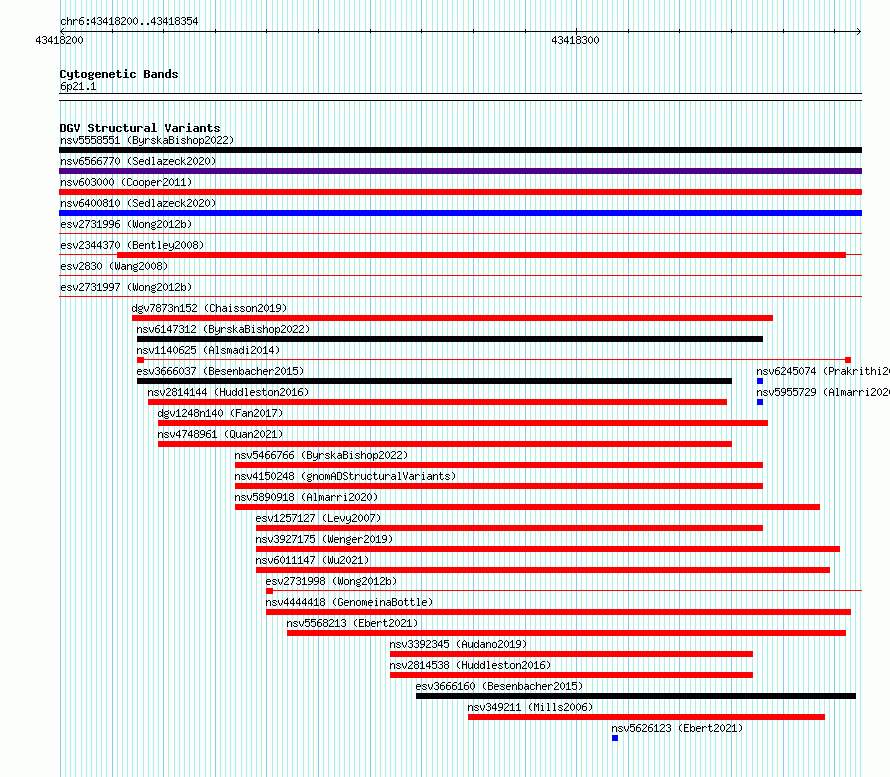Open nsv5626123 (Ebert2021) label

click(677, 728)
